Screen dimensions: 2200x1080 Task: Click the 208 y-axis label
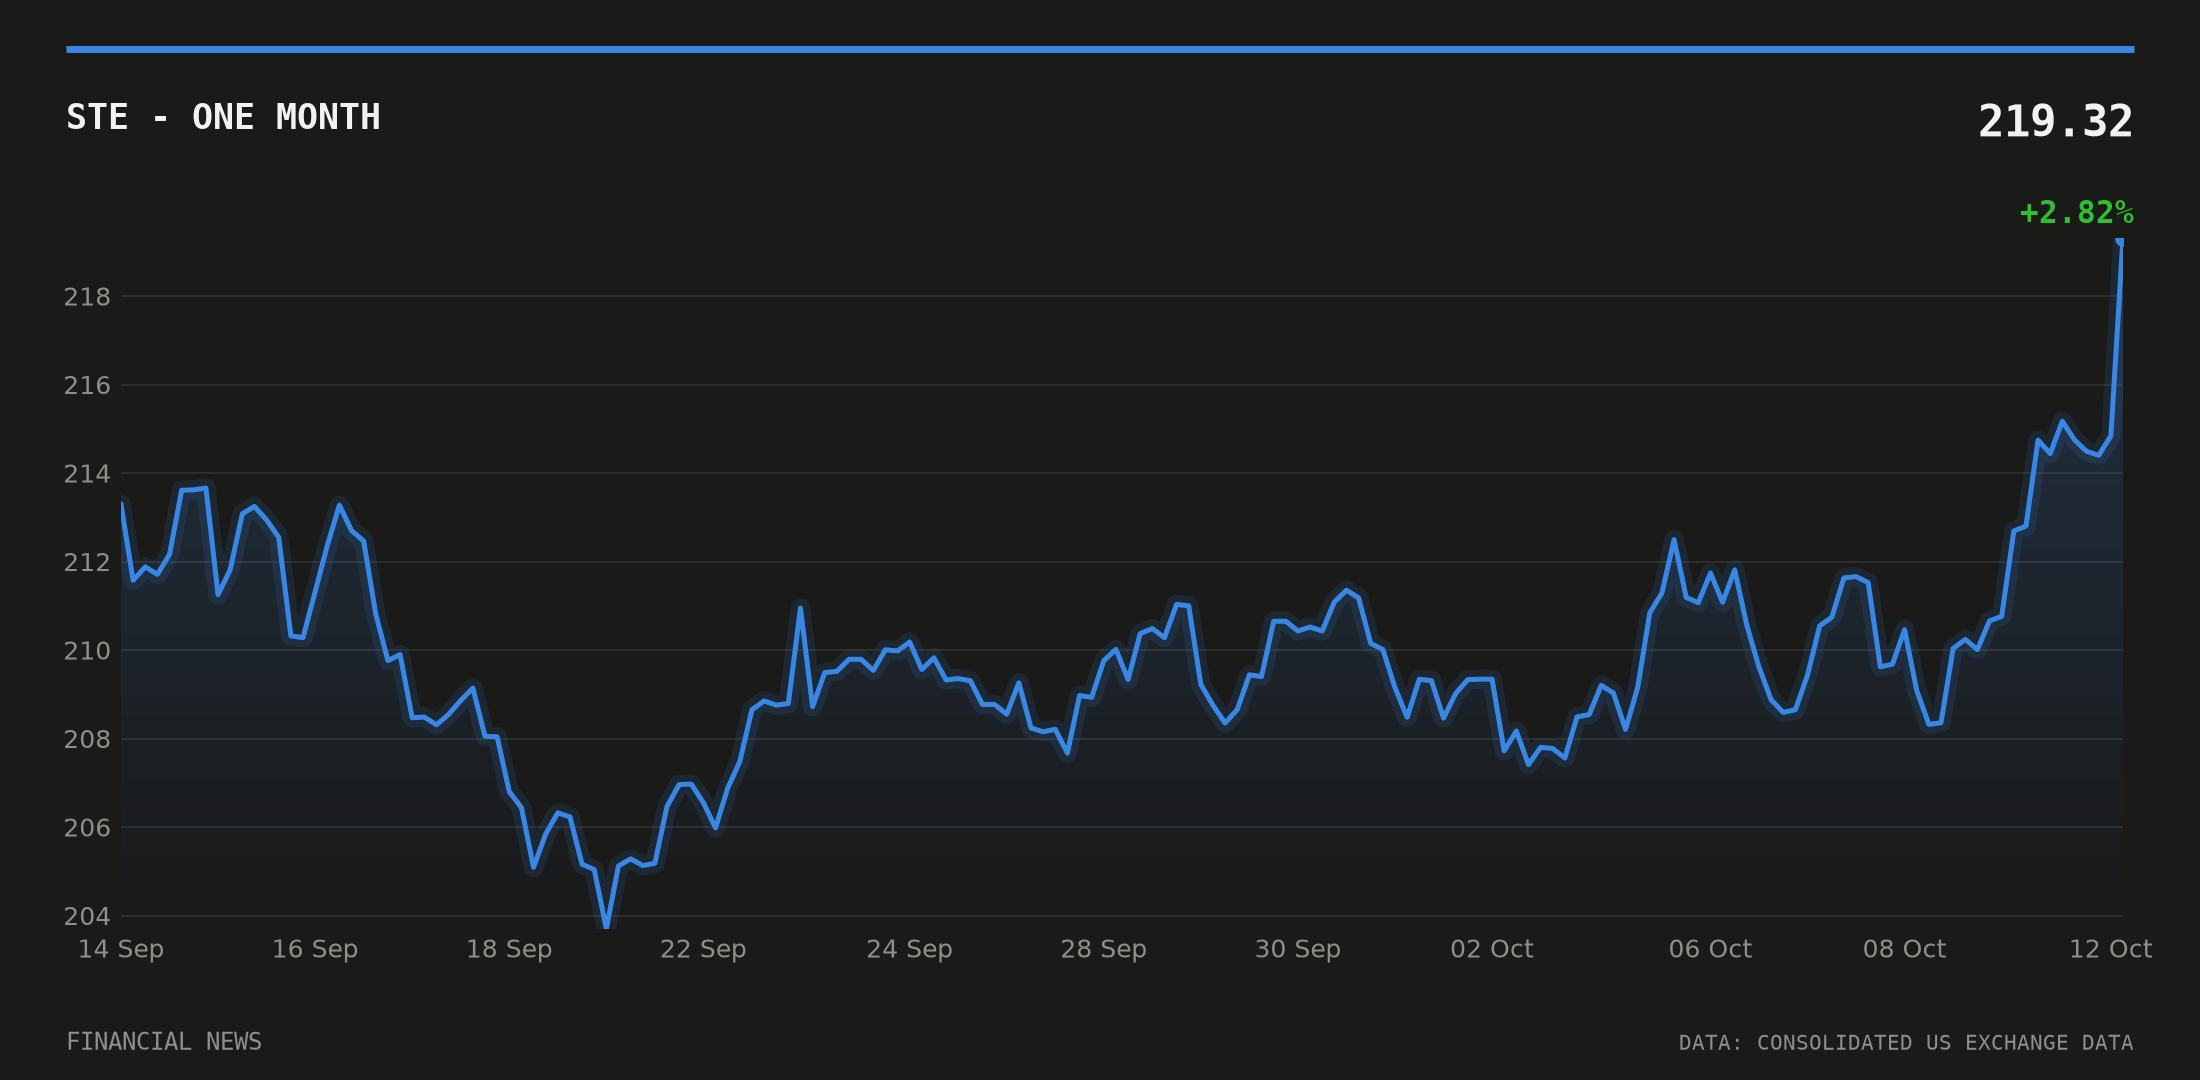(x=87, y=740)
